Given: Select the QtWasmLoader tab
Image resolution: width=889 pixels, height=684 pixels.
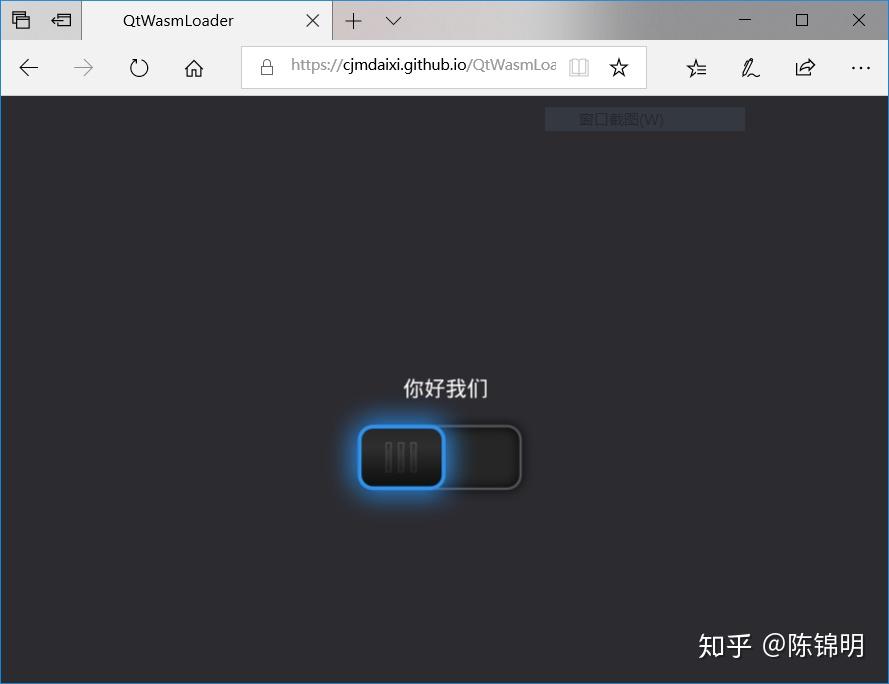Looking at the screenshot, I should click(x=180, y=20).
